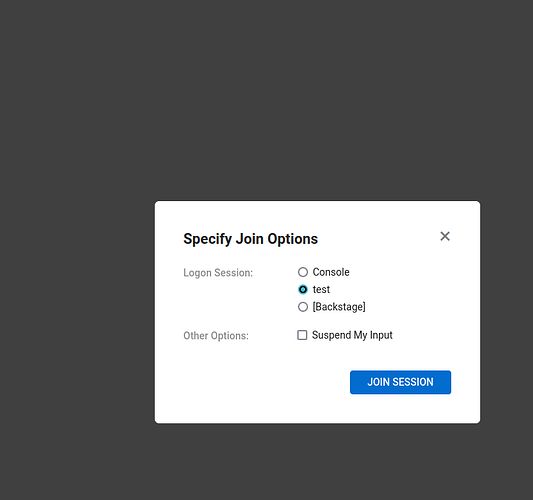Close the Specify Join Options dialog
This screenshot has height=500, width=533.
(445, 236)
